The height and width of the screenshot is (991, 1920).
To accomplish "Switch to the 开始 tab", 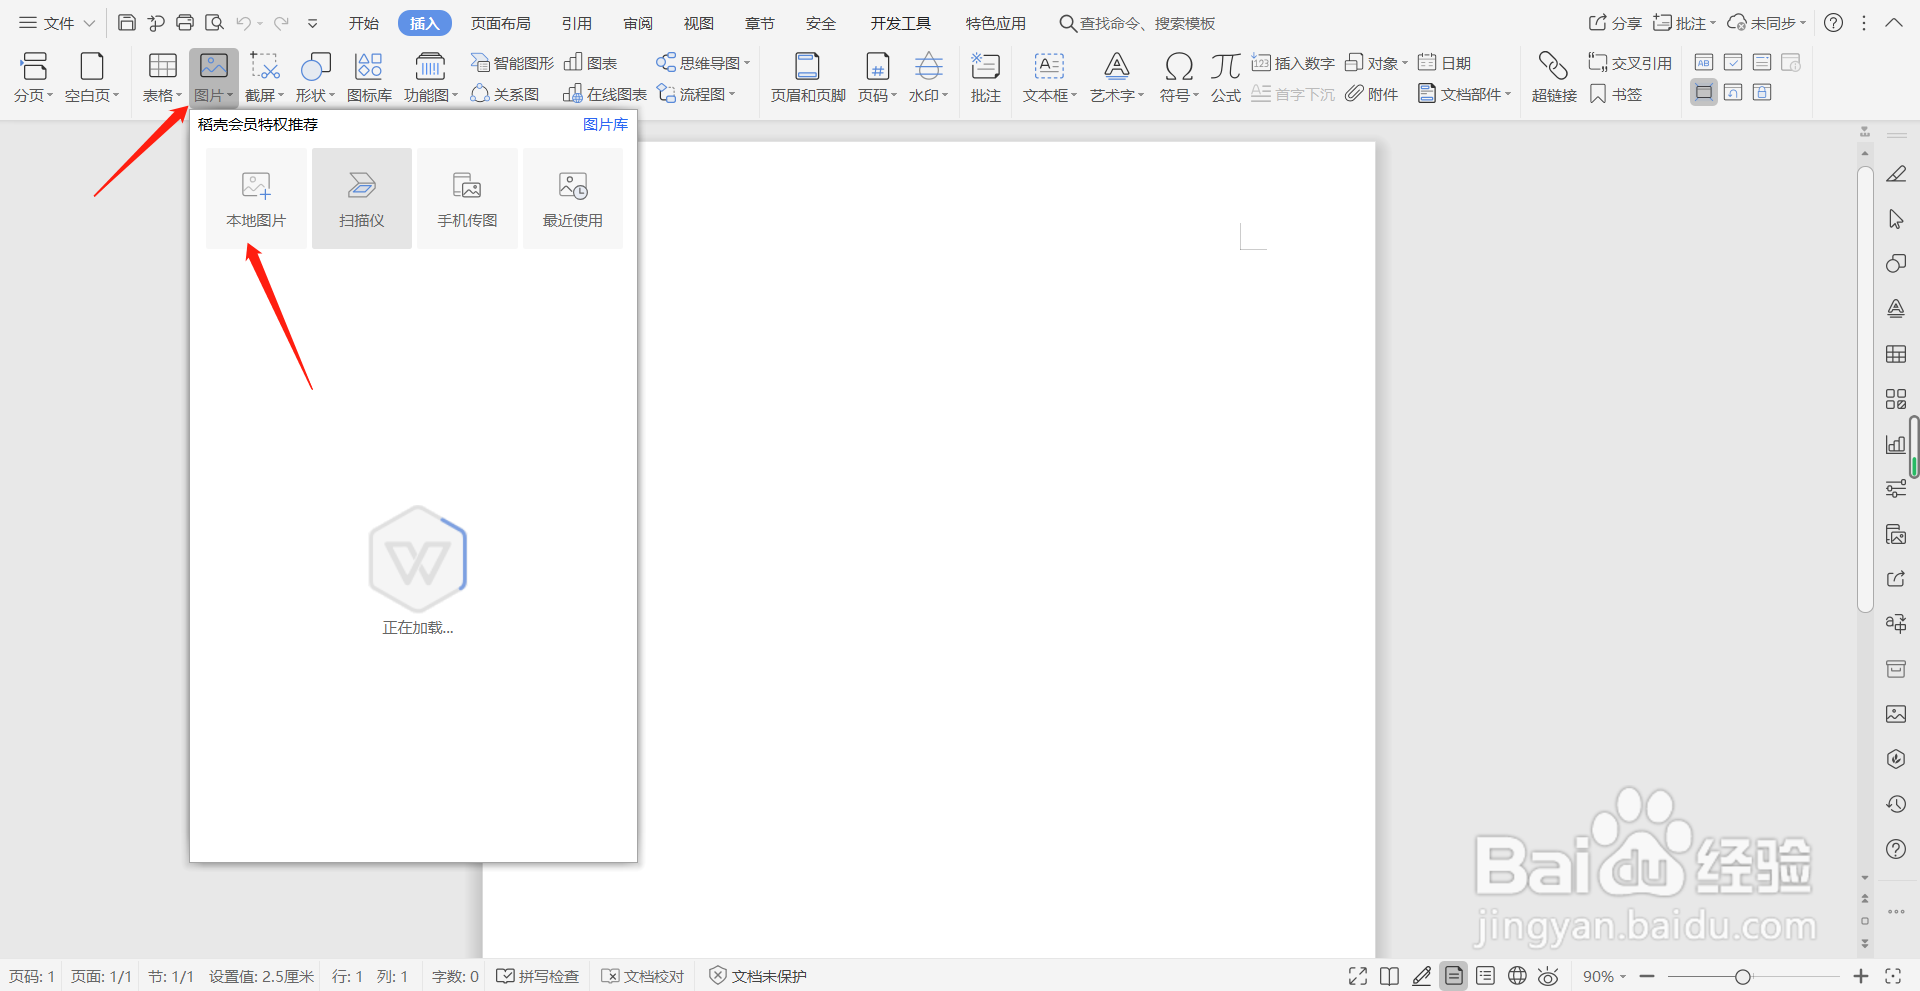I will coord(364,23).
